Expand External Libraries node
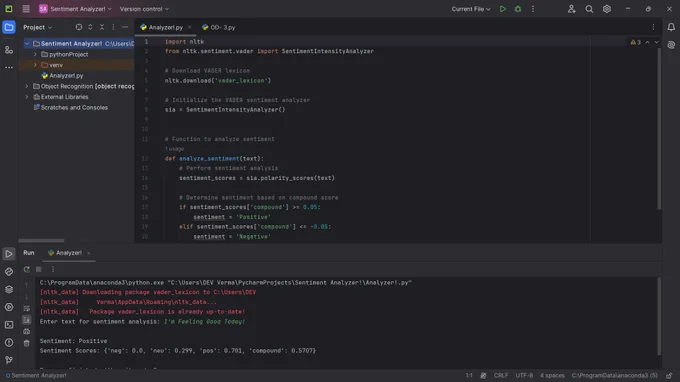This screenshot has width=680, height=382. [27, 97]
